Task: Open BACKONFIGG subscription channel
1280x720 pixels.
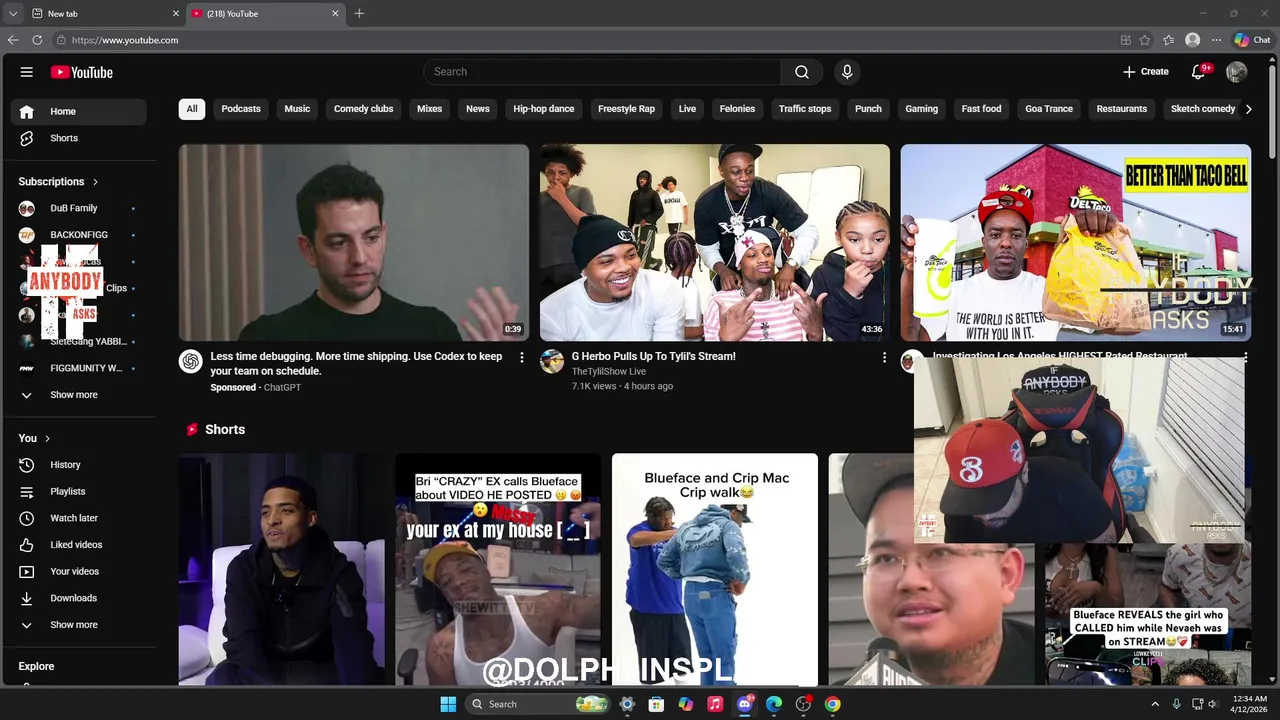Action: tap(79, 235)
